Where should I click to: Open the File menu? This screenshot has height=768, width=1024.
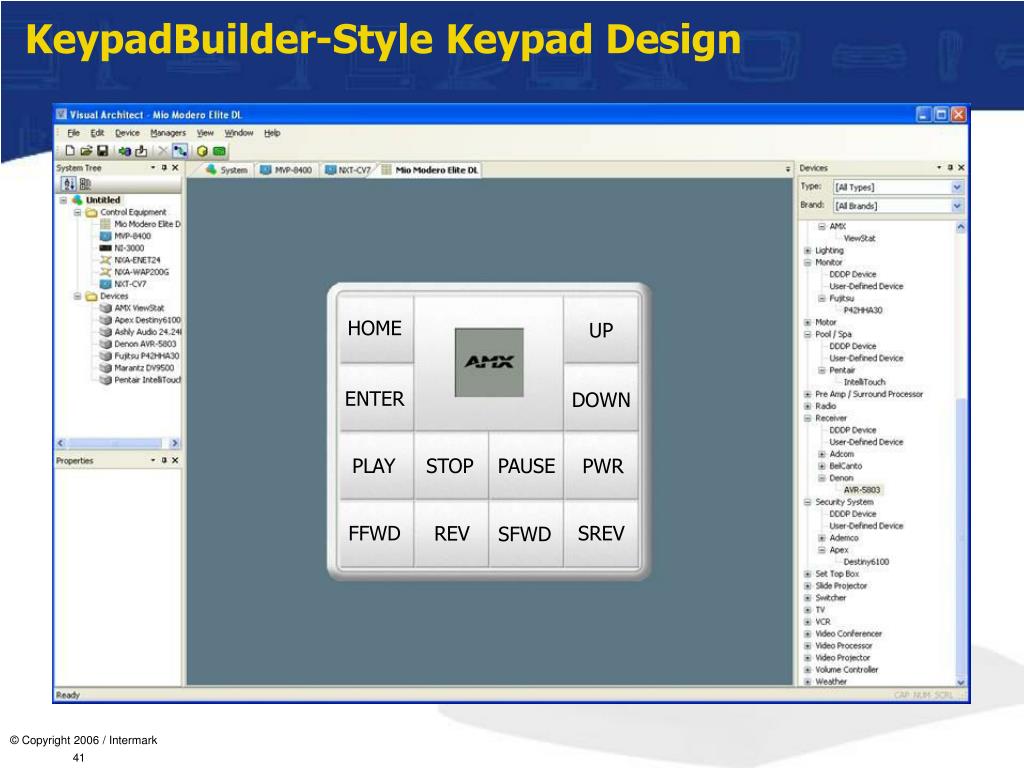pos(74,133)
